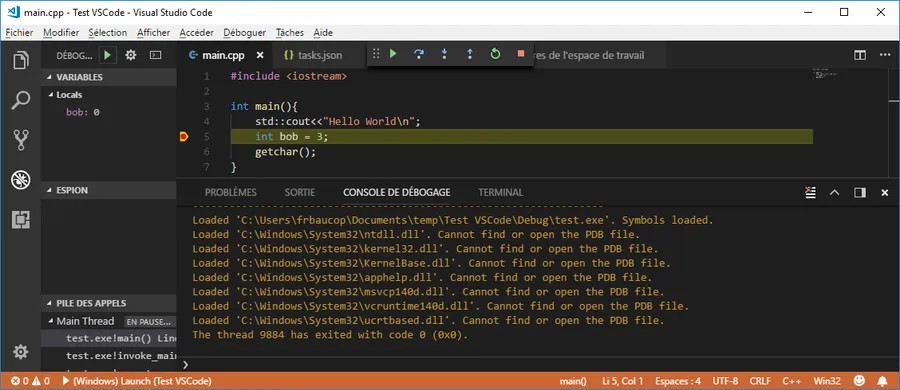Open the Déboguer menu
Screen dimensions: 900x390
pos(245,33)
